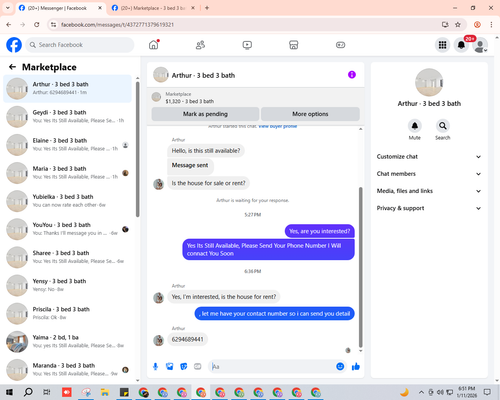Expand Media, files and links section
Image resolution: width=500 pixels, height=400 pixels.
tap(429, 191)
